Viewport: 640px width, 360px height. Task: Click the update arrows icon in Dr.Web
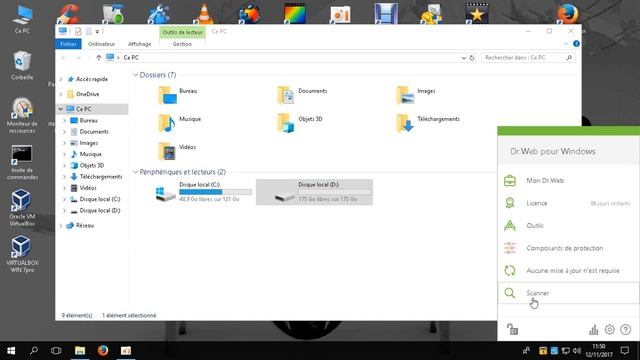[510, 270]
